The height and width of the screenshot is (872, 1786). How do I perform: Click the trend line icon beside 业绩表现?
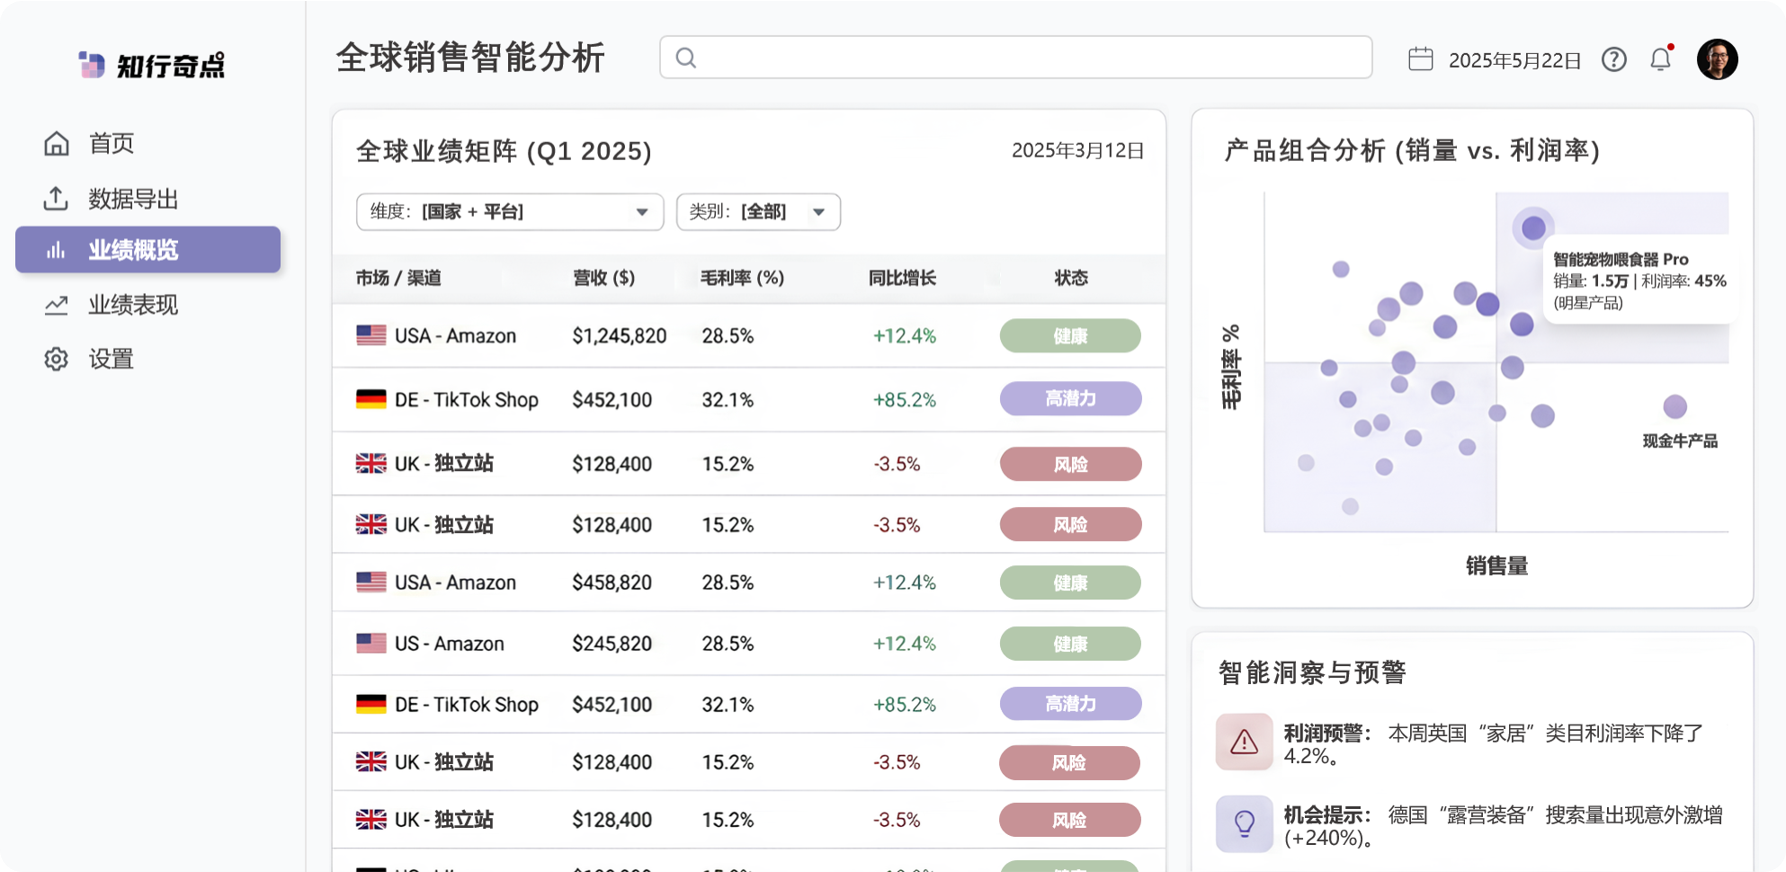56,305
